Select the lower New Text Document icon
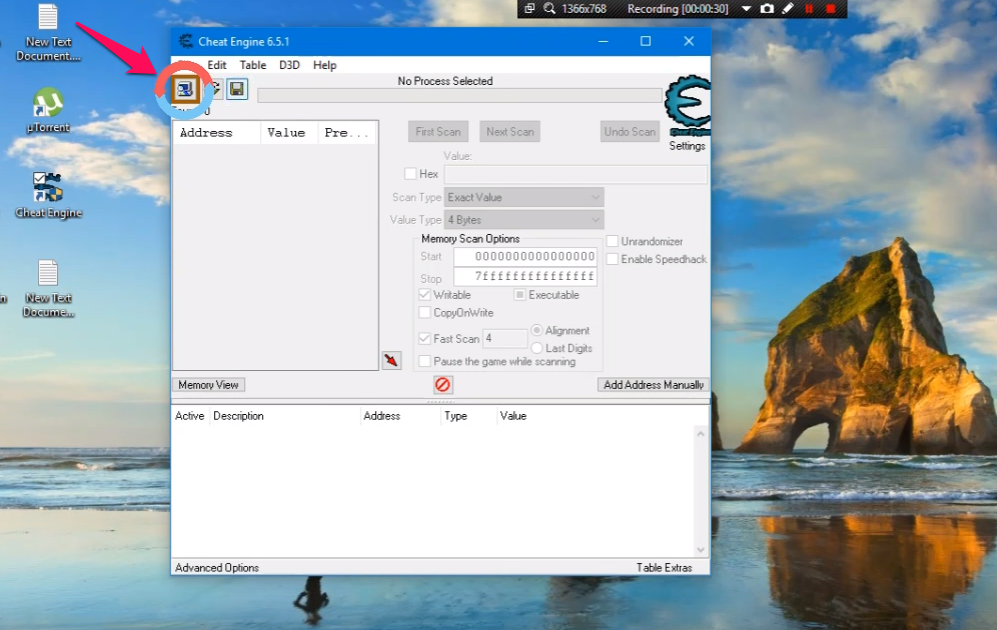 pyautogui.click(x=48, y=289)
